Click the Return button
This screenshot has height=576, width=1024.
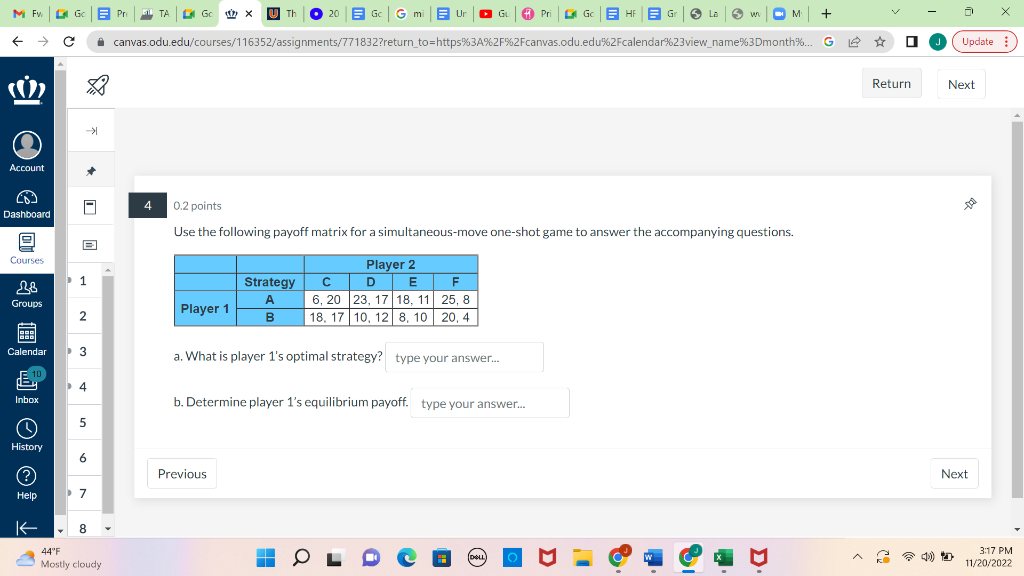pos(891,83)
